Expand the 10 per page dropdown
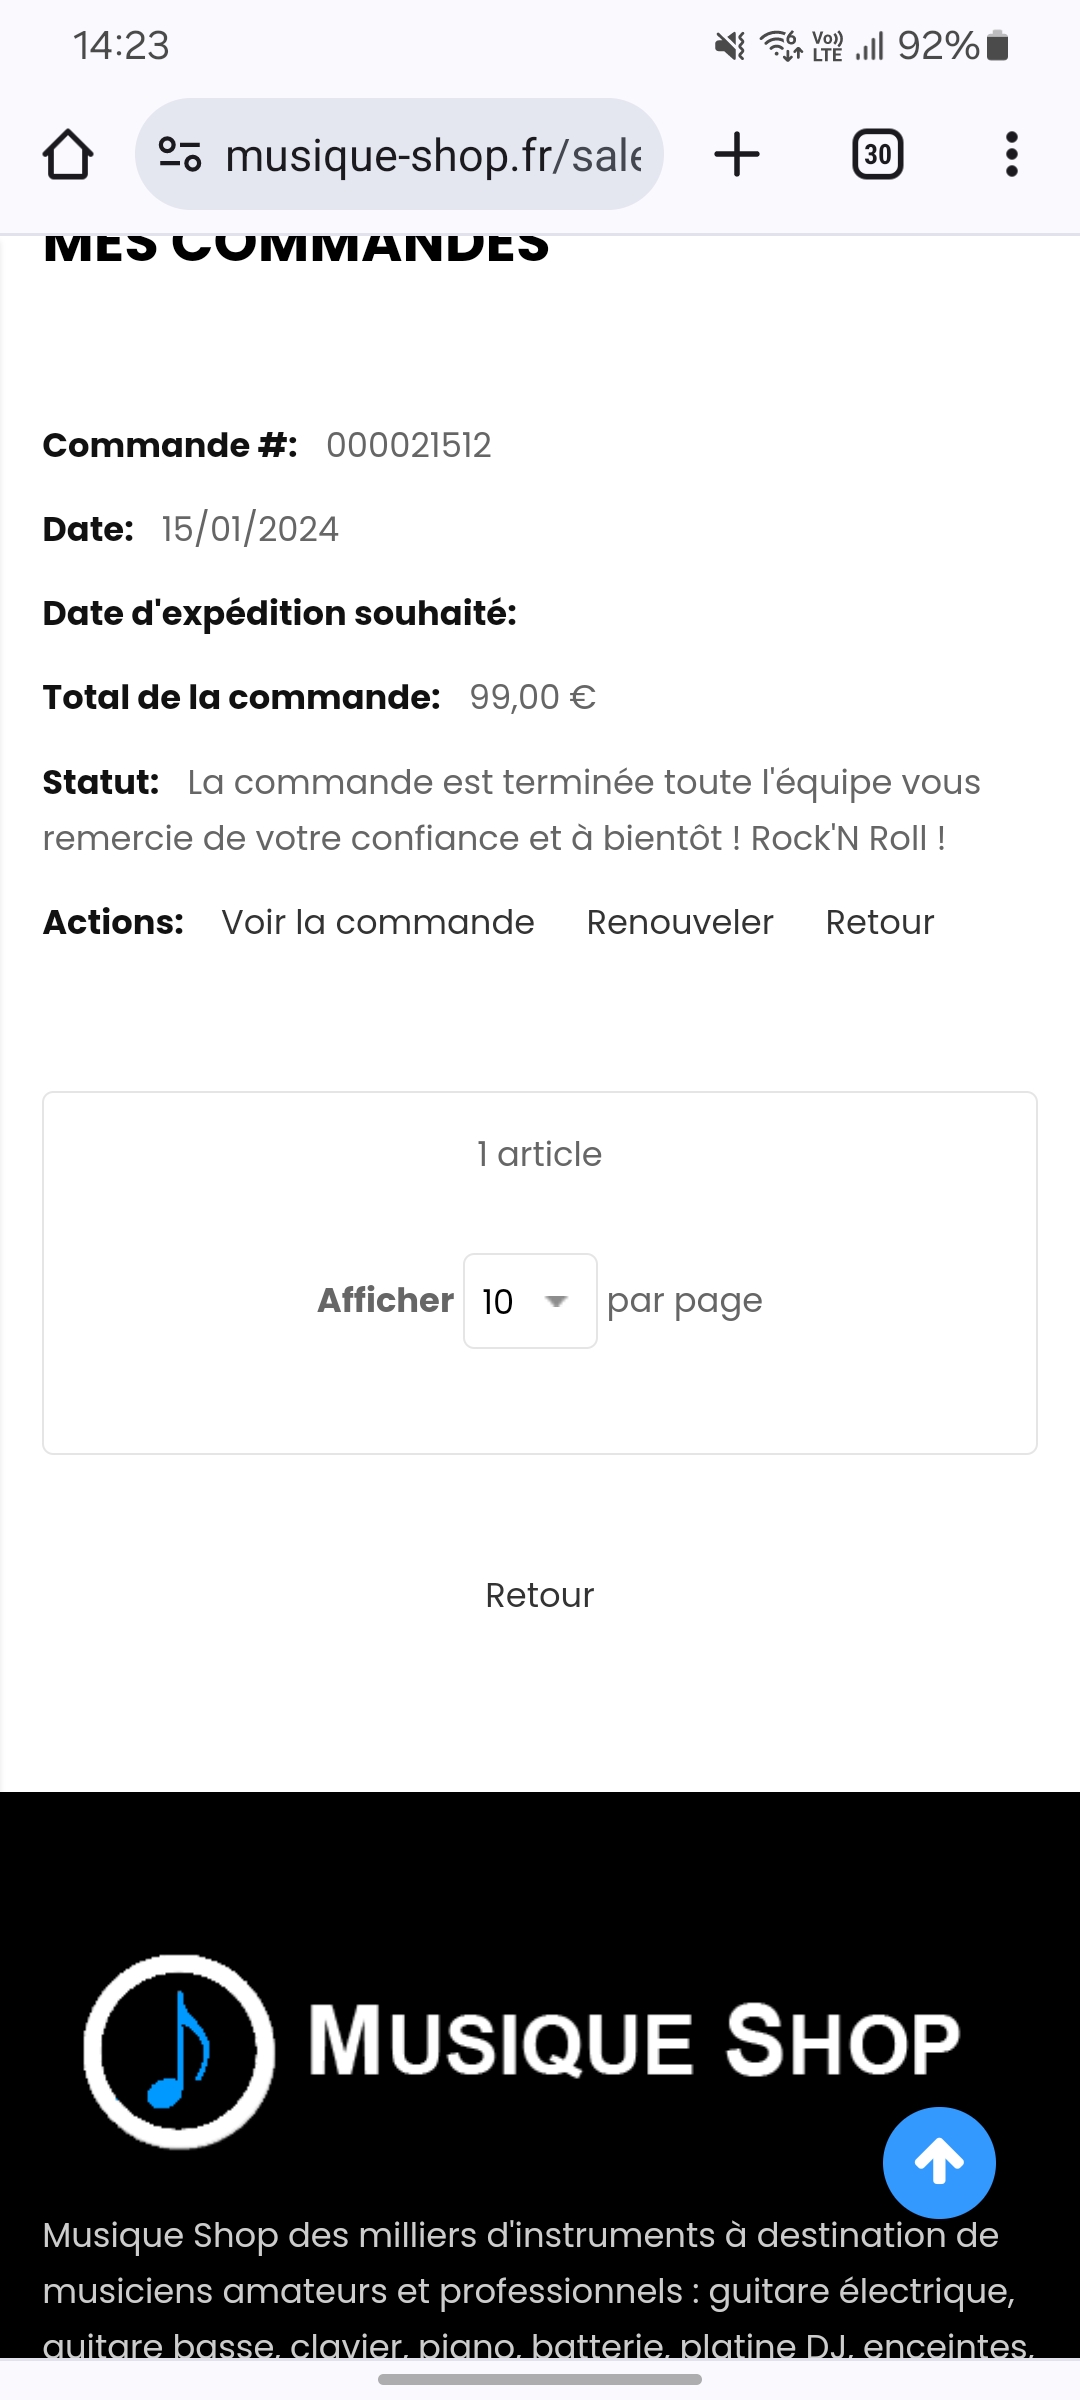 coord(530,1301)
